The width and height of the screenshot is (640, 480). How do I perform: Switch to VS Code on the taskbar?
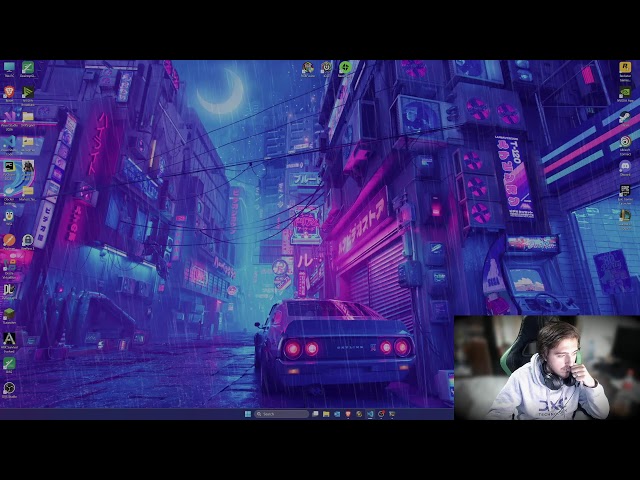pyautogui.click(x=370, y=413)
